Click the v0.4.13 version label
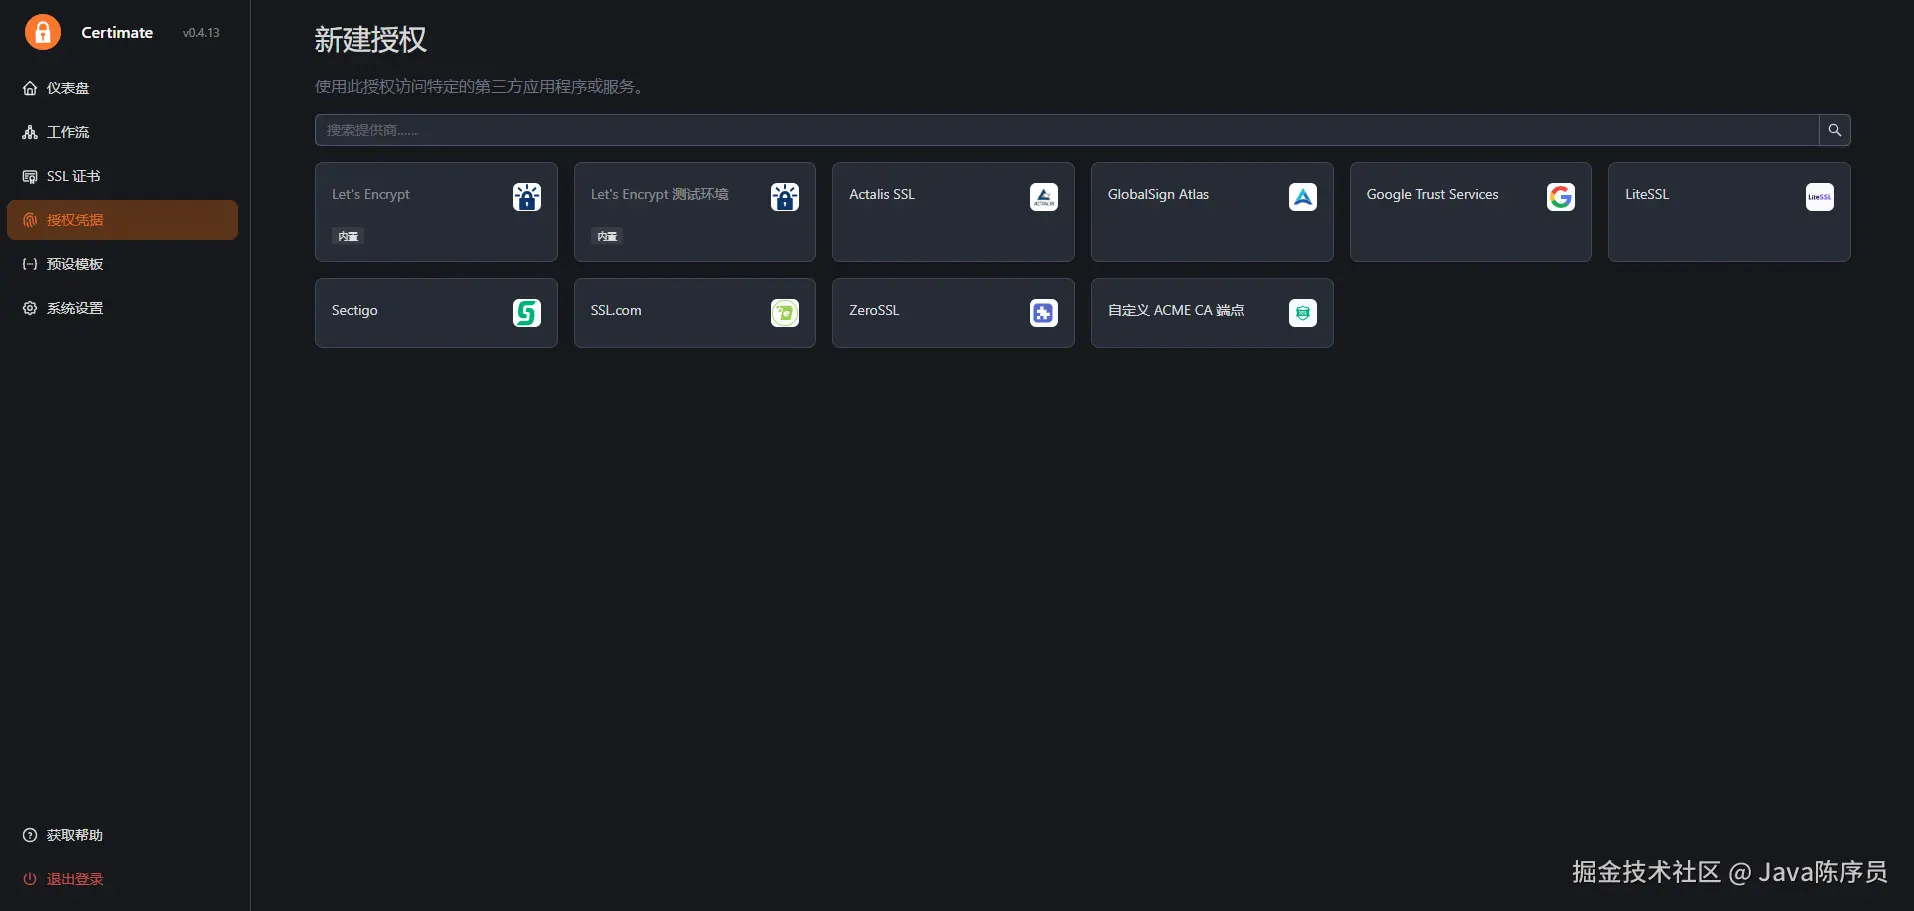This screenshot has height=911, width=1914. tap(201, 33)
